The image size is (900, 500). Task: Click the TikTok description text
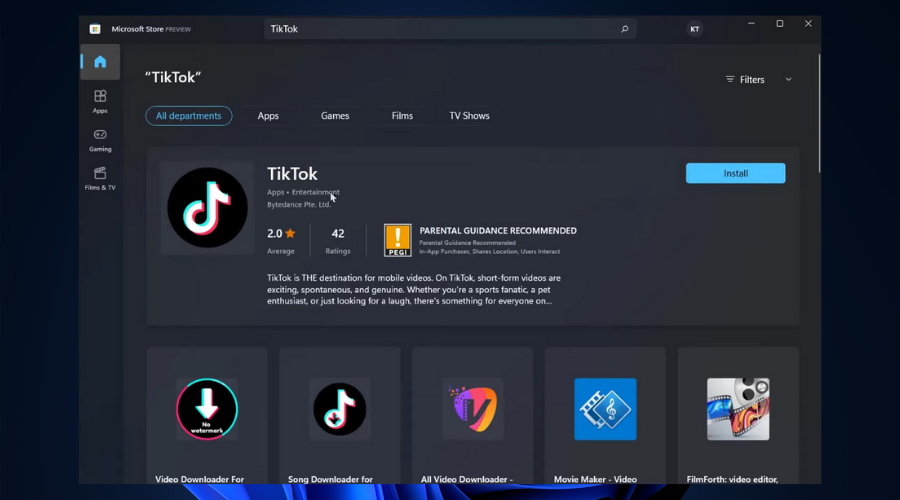click(x=414, y=289)
